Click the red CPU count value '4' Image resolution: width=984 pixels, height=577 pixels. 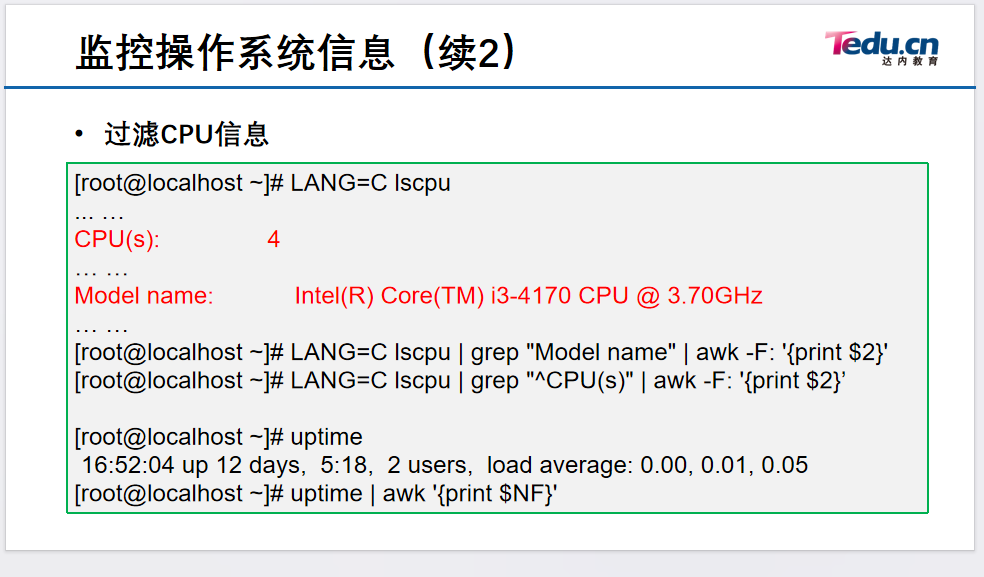[x=274, y=239]
